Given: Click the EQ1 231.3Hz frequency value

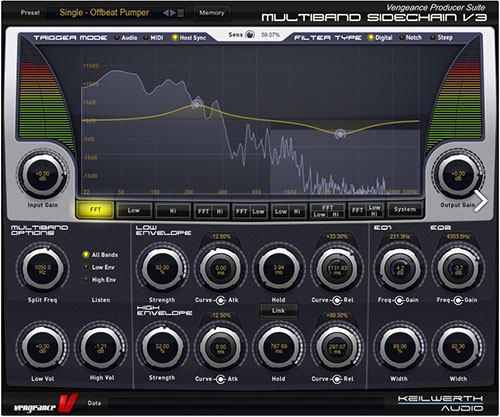Looking at the screenshot, I should pos(400,237).
